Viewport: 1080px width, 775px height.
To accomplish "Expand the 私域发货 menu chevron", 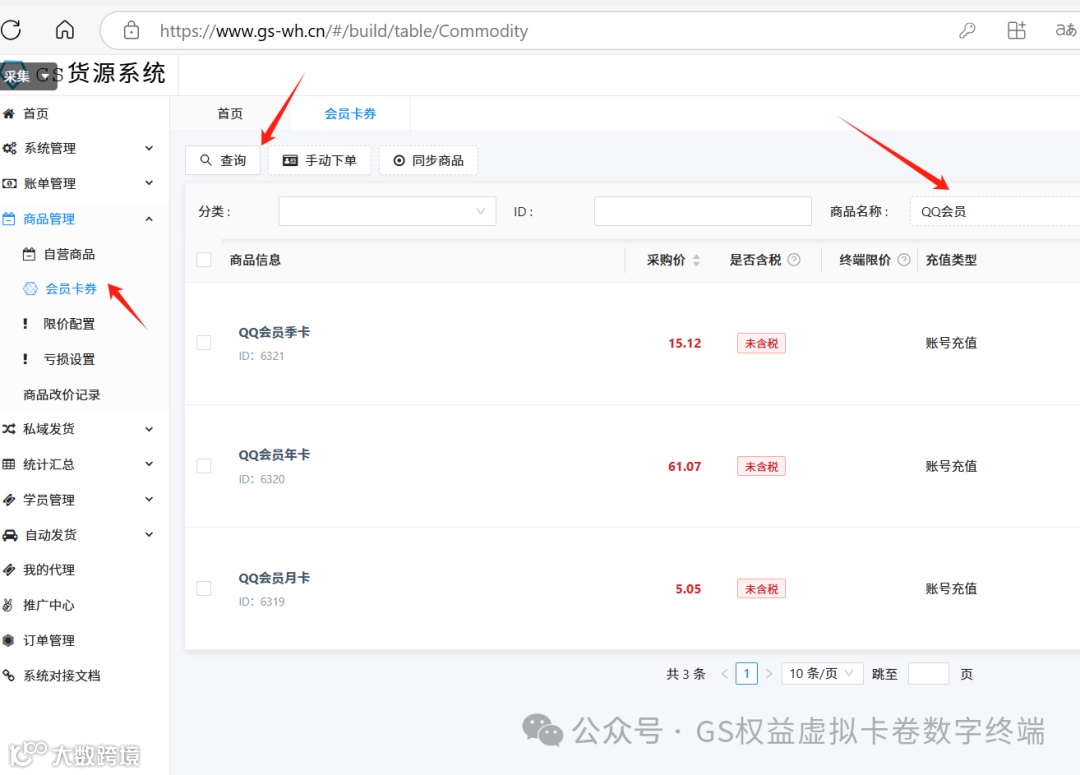I will [149, 429].
